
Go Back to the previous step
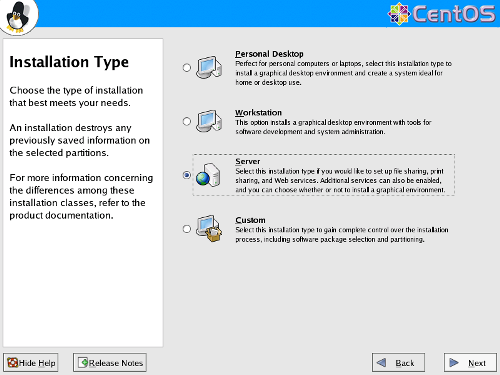click(398, 362)
